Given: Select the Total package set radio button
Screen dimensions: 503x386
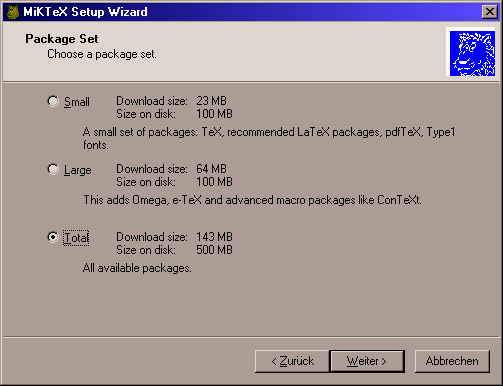Looking at the screenshot, I should (53, 237).
